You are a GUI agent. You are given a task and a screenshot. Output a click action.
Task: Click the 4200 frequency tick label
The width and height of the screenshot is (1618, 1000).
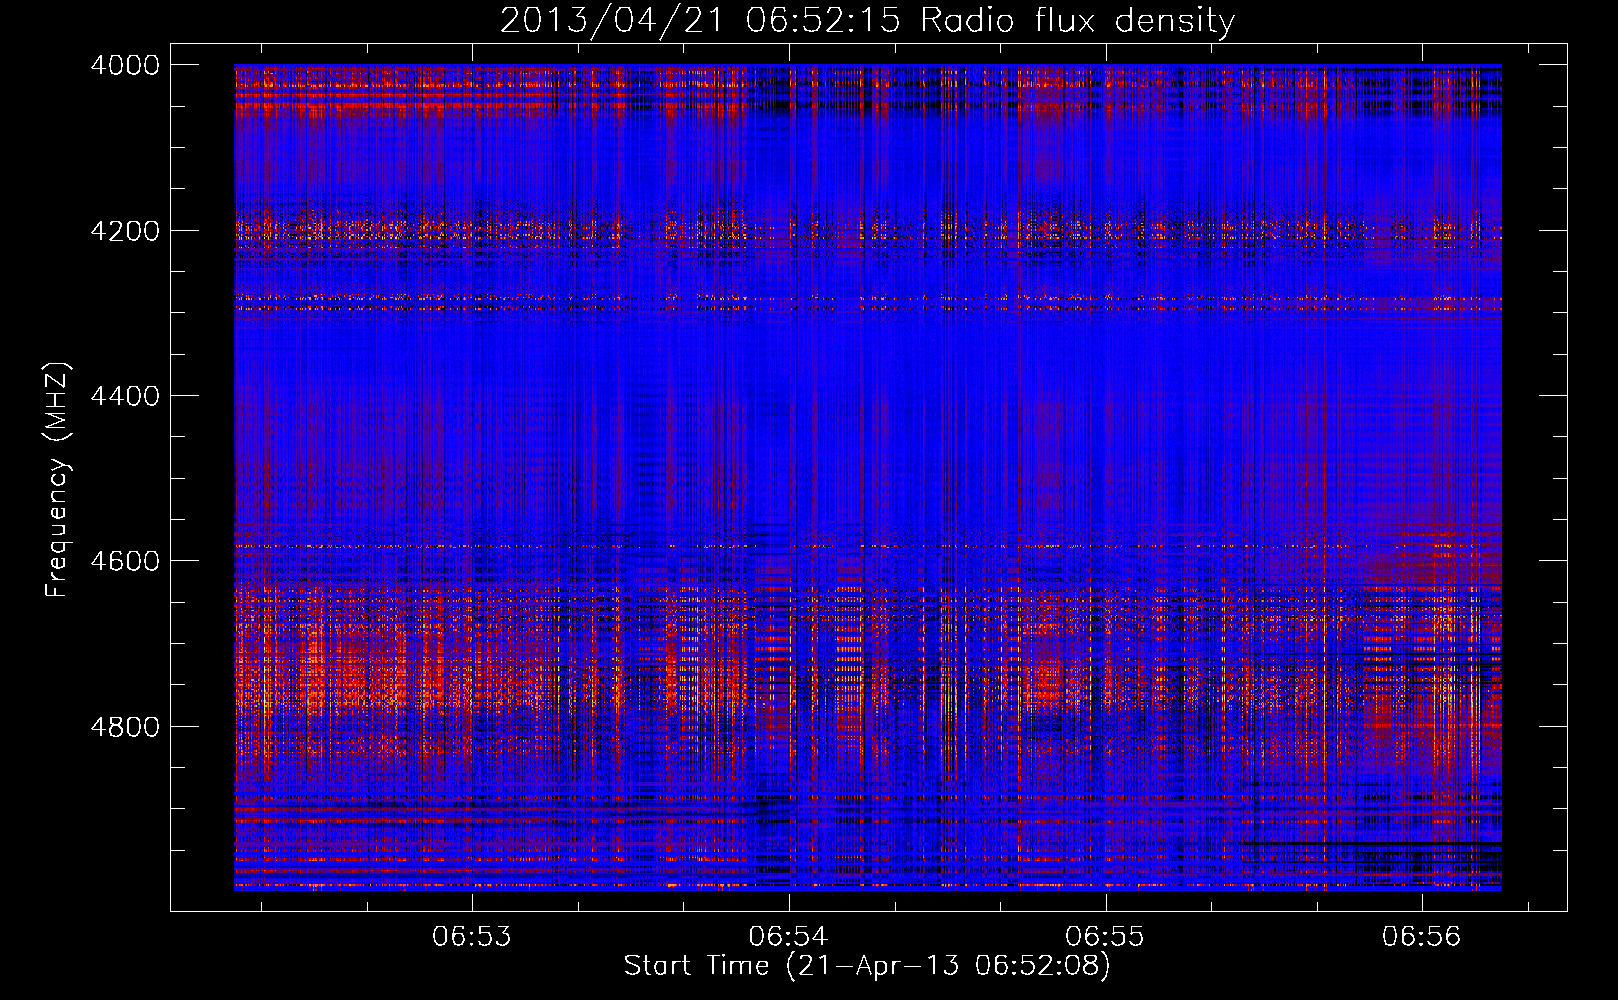click(x=125, y=231)
